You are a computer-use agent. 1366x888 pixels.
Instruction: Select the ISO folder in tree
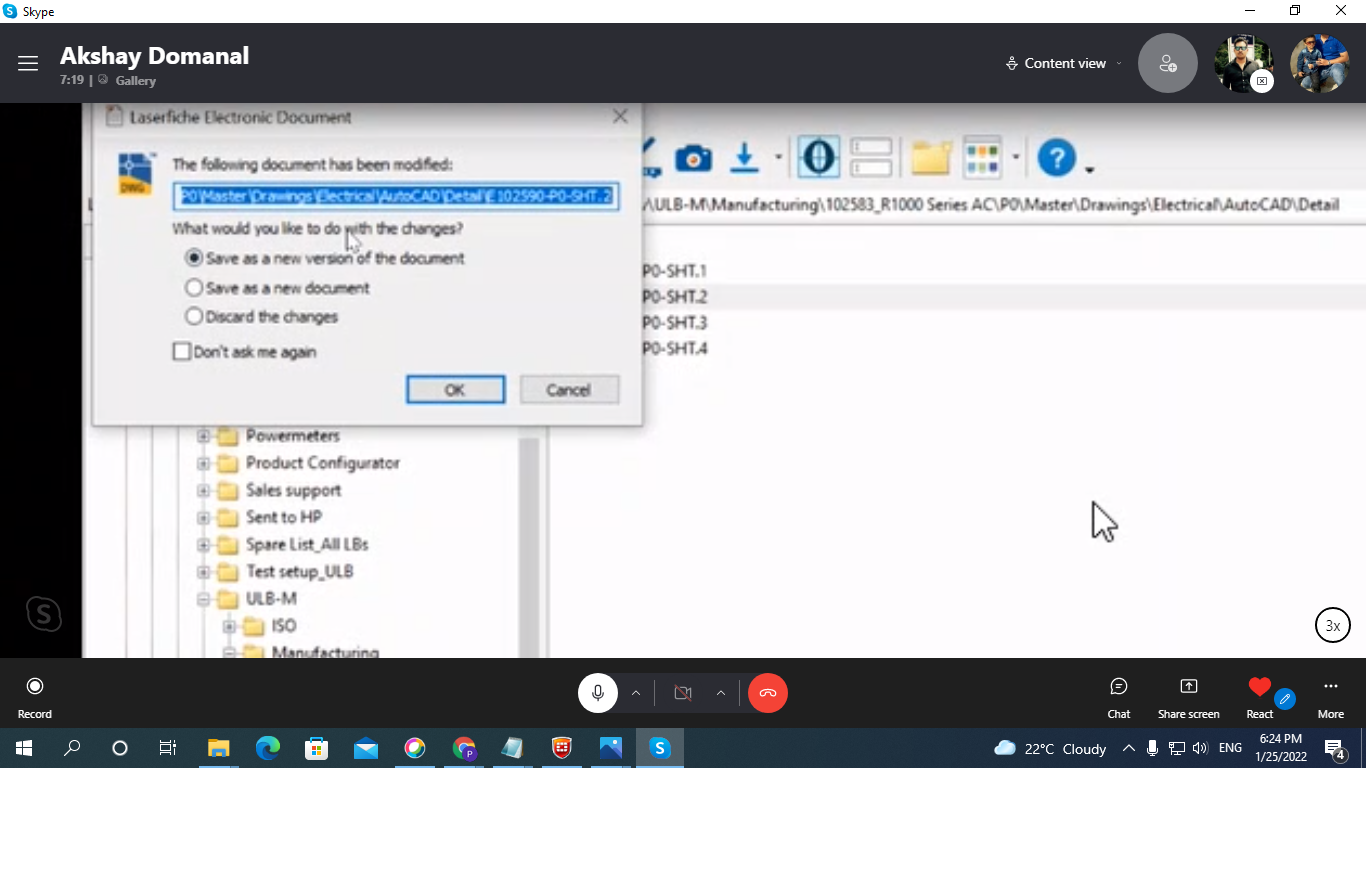point(284,626)
